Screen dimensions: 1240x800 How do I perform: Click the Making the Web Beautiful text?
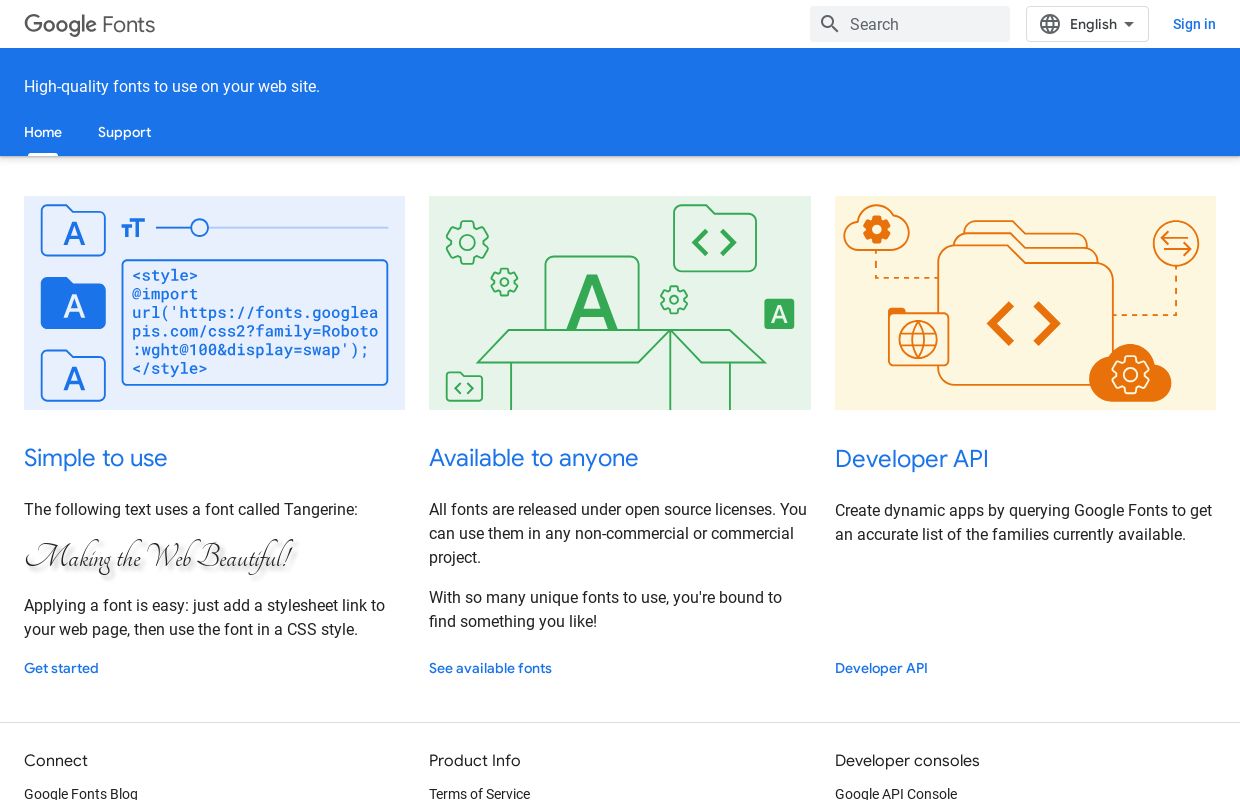159,556
